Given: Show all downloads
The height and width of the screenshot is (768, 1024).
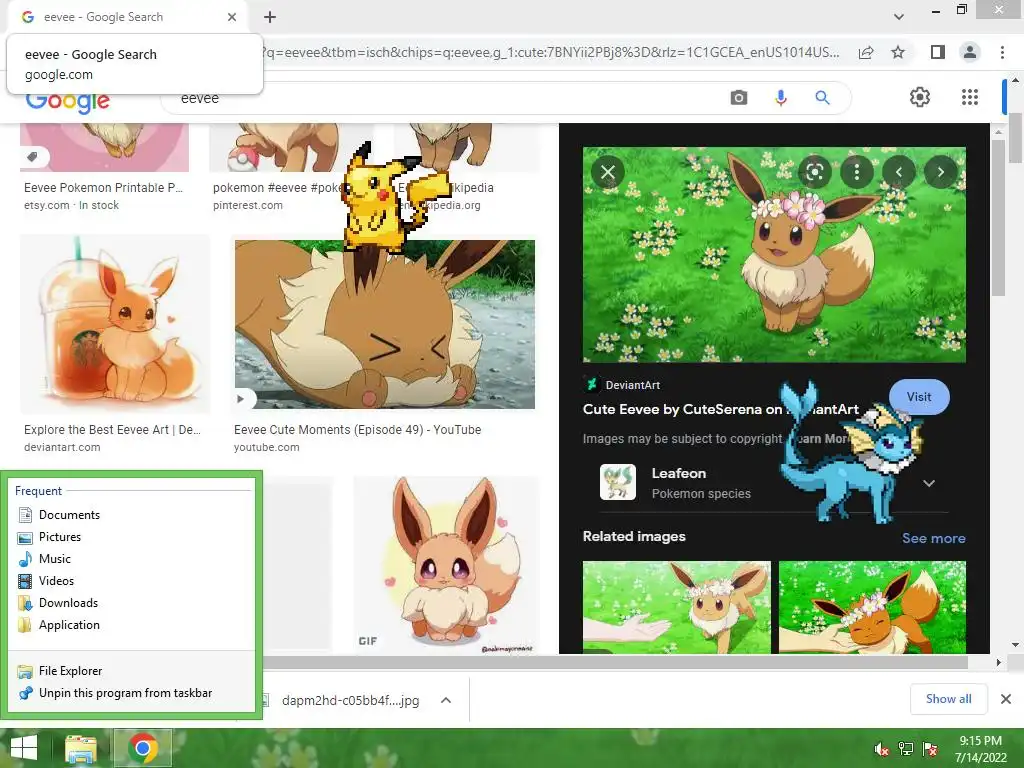Looking at the screenshot, I should [948, 699].
